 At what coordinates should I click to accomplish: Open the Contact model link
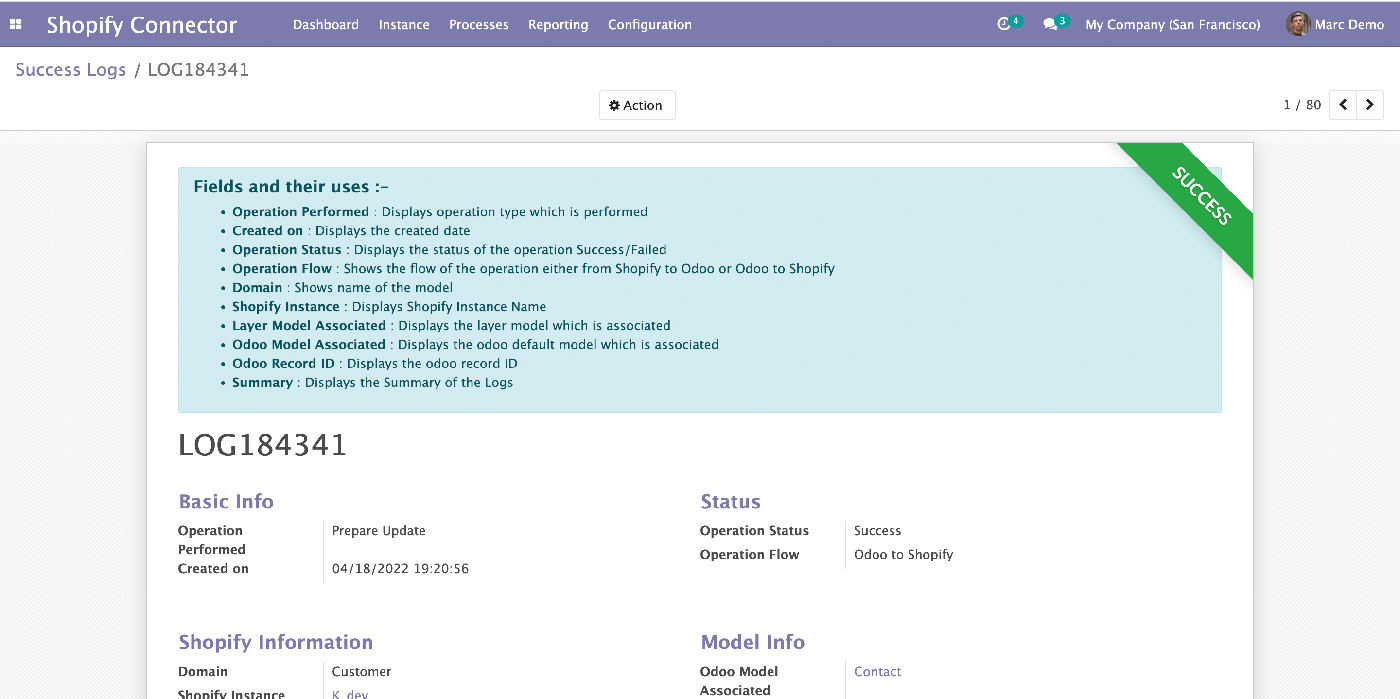[877, 672]
